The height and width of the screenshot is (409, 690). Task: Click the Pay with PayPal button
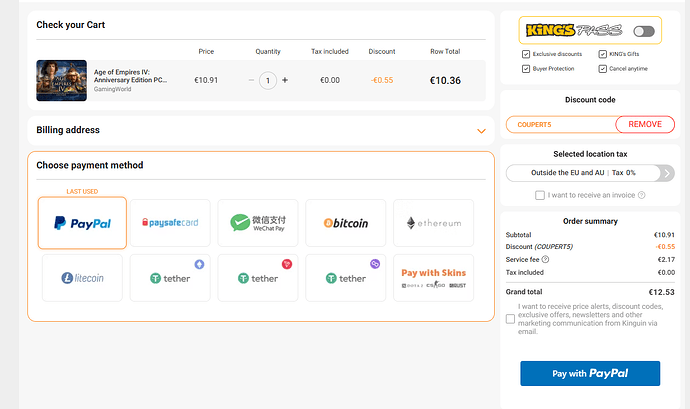pos(590,373)
